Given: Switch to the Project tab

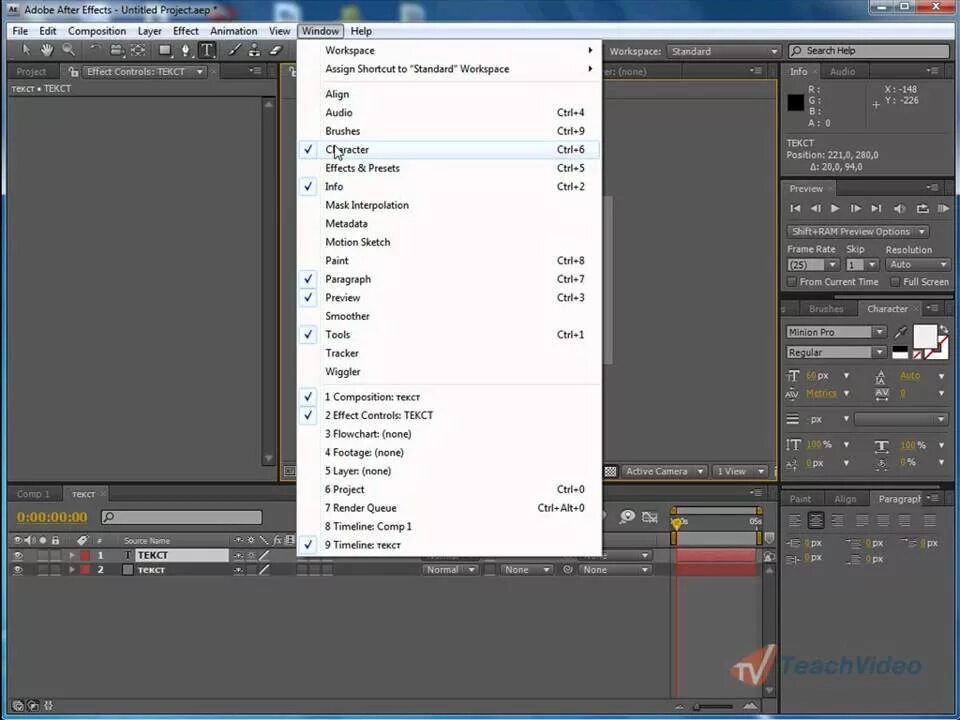Looking at the screenshot, I should pyautogui.click(x=31, y=72).
